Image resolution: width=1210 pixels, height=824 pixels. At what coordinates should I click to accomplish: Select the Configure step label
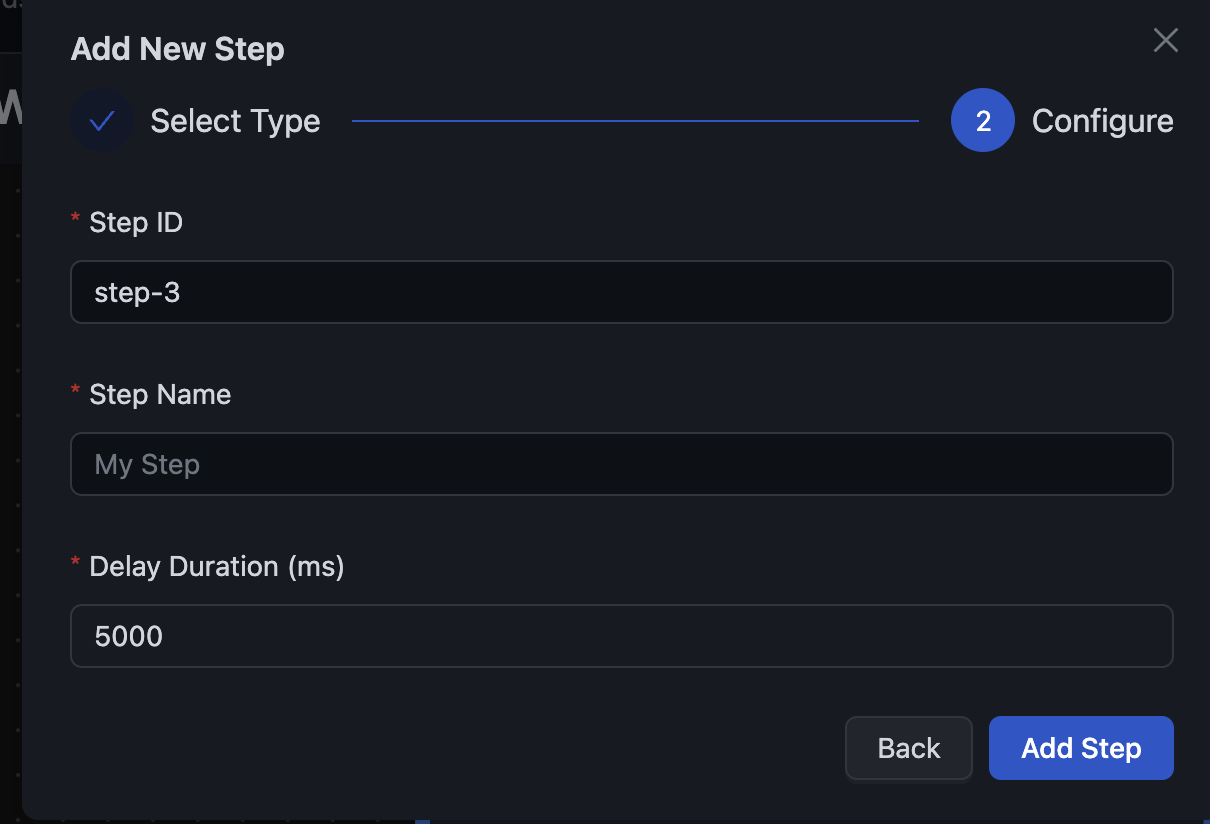pos(1102,121)
